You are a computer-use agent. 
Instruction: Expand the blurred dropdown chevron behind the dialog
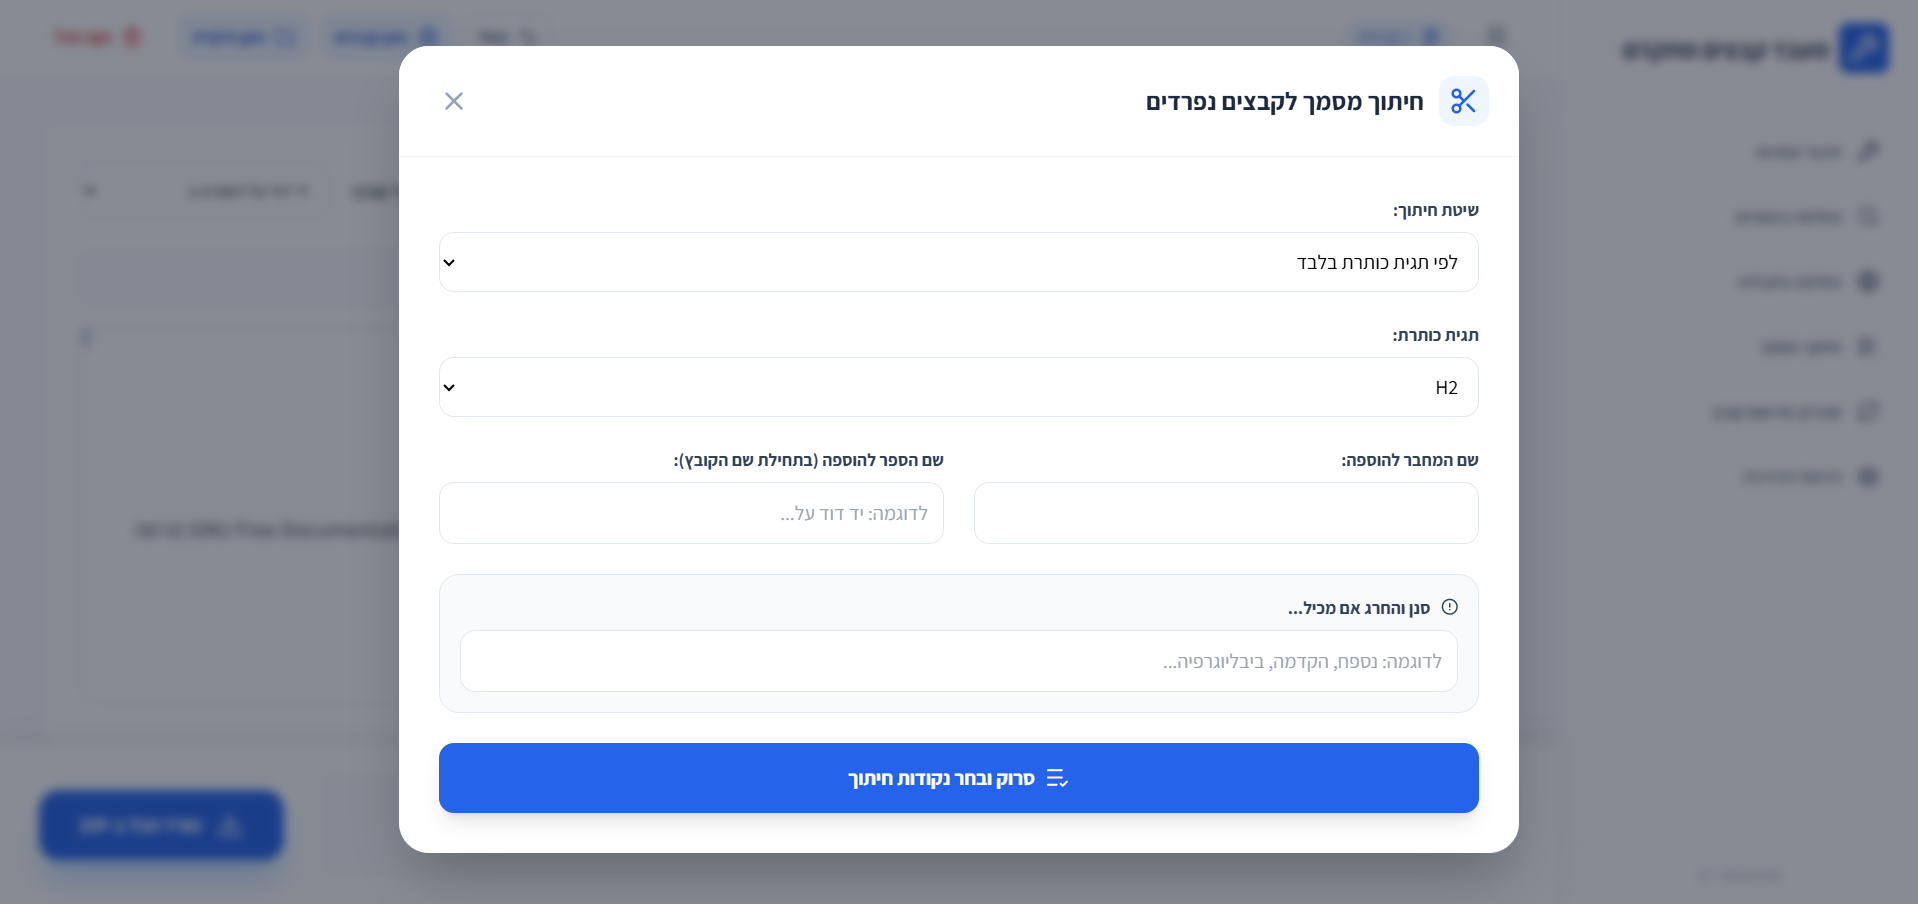point(90,190)
